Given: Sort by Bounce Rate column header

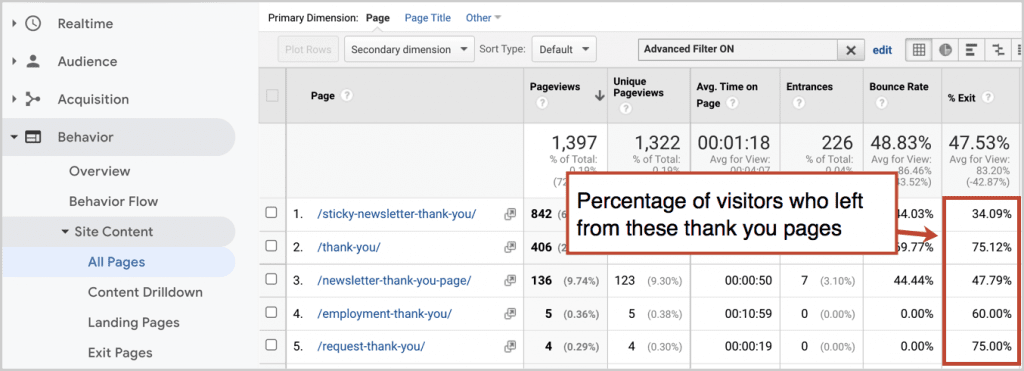Looking at the screenshot, I should tap(899, 86).
